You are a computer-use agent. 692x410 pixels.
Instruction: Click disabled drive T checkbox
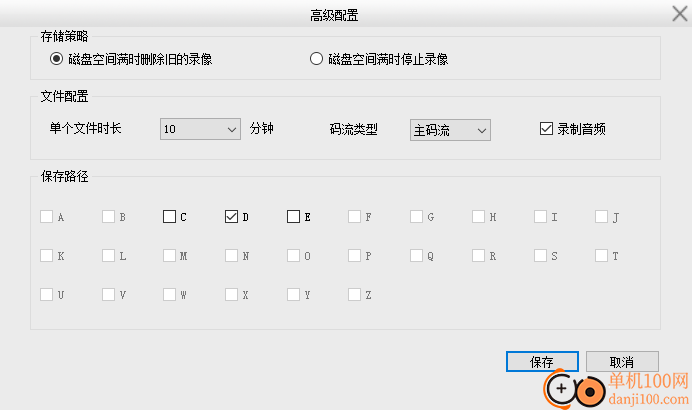coord(601,256)
